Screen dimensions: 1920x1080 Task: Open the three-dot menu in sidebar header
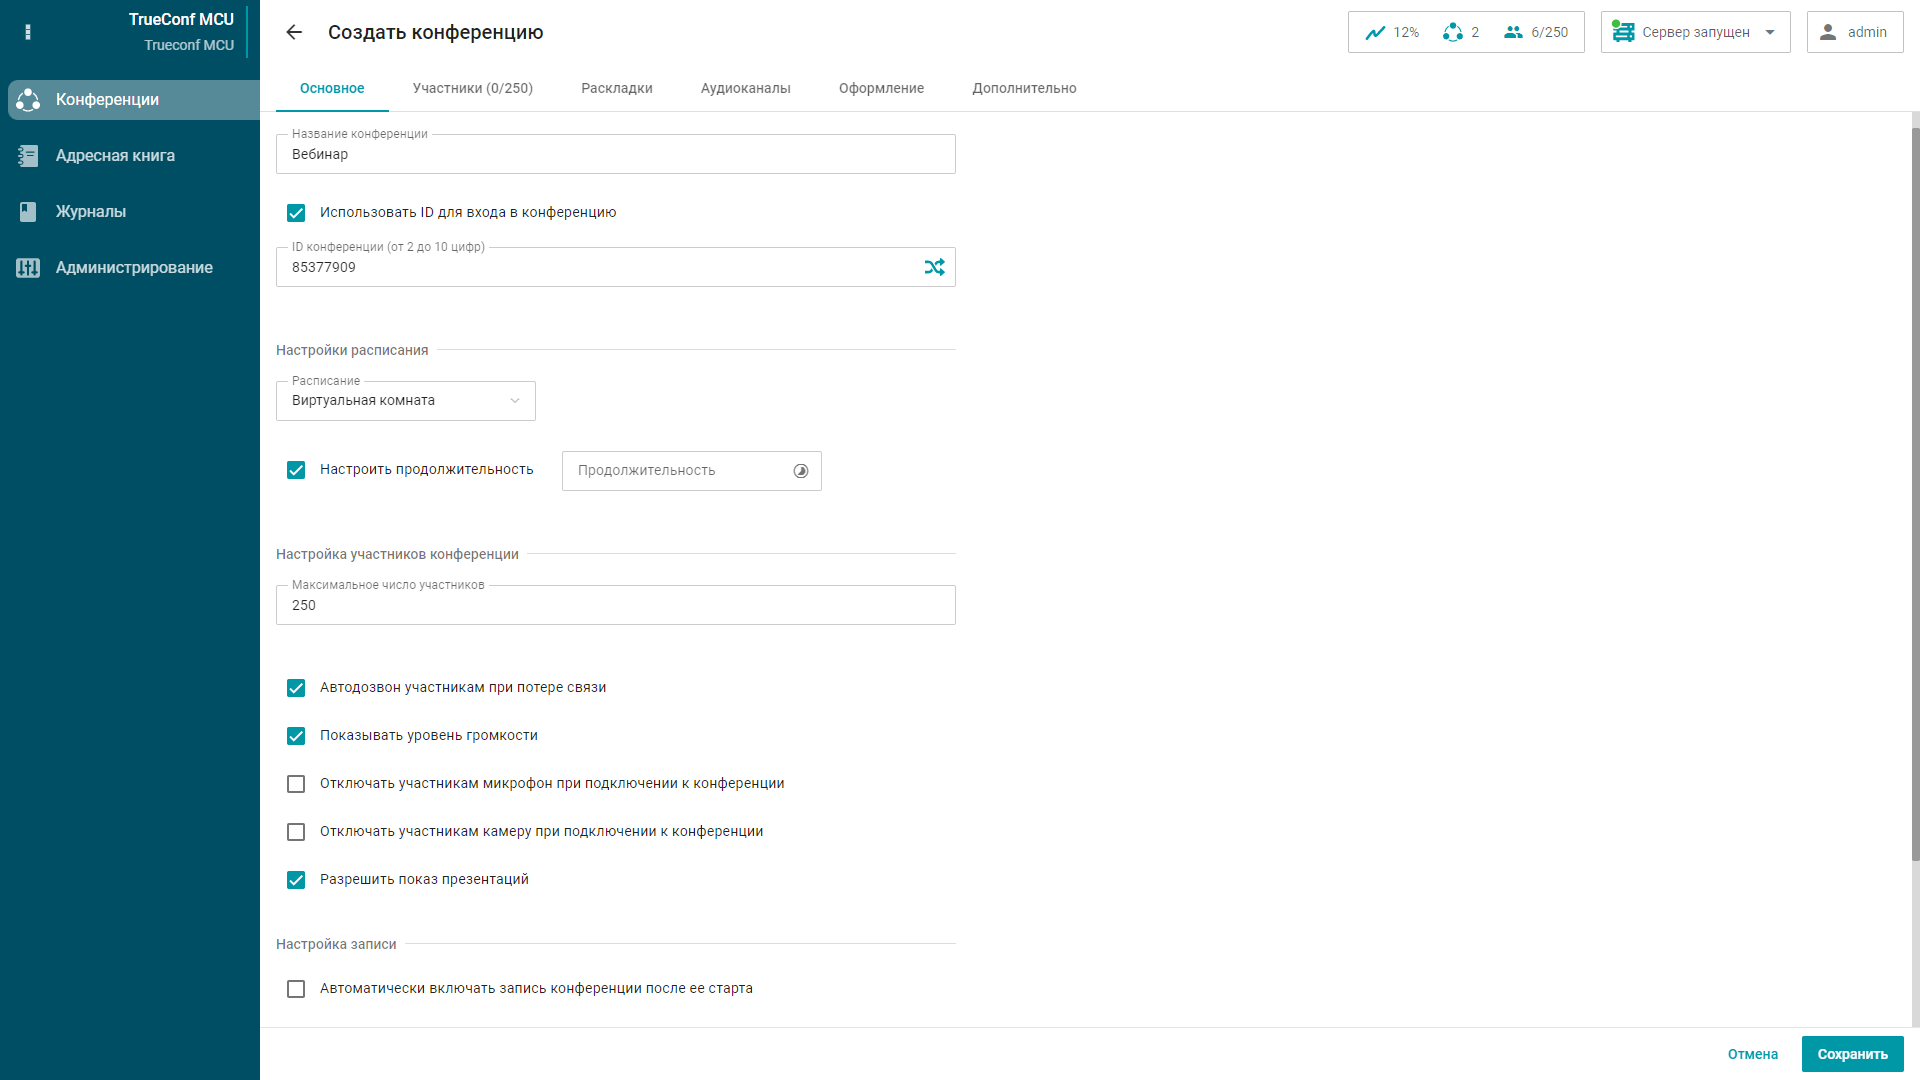tap(28, 32)
